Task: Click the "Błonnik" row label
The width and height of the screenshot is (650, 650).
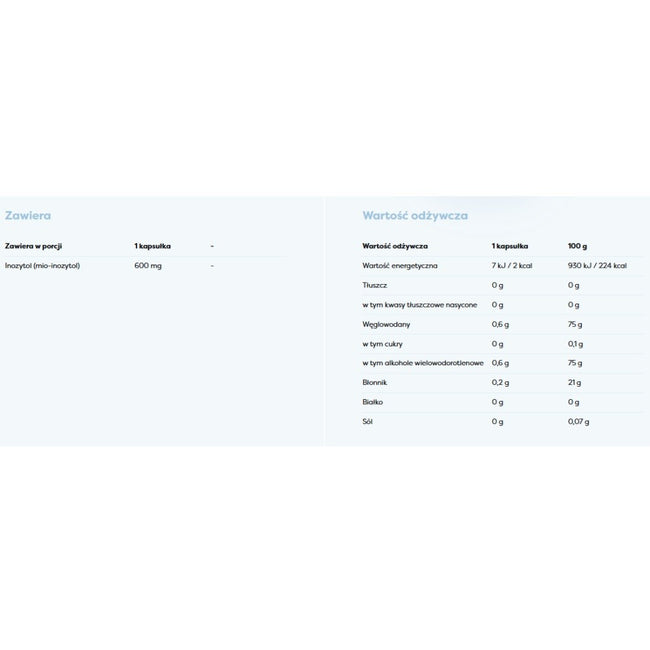Action: [374, 382]
